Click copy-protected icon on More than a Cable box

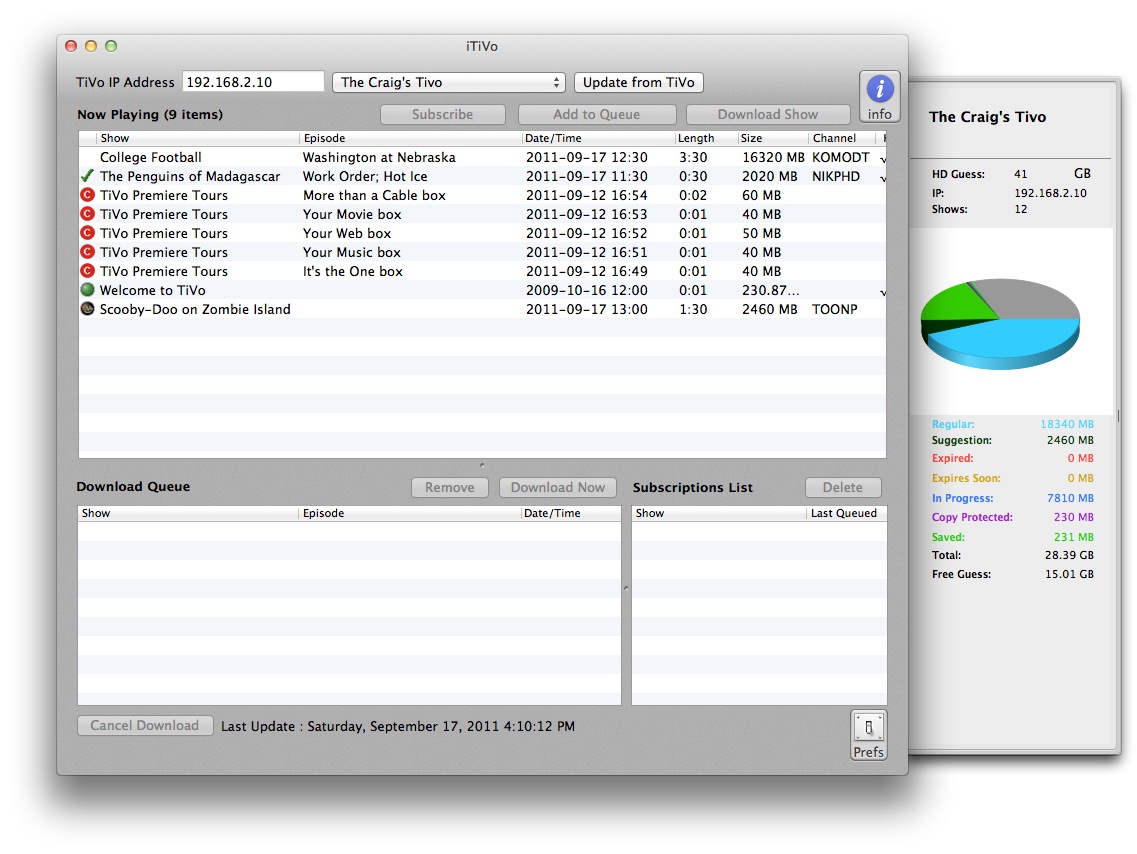click(x=86, y=195)
